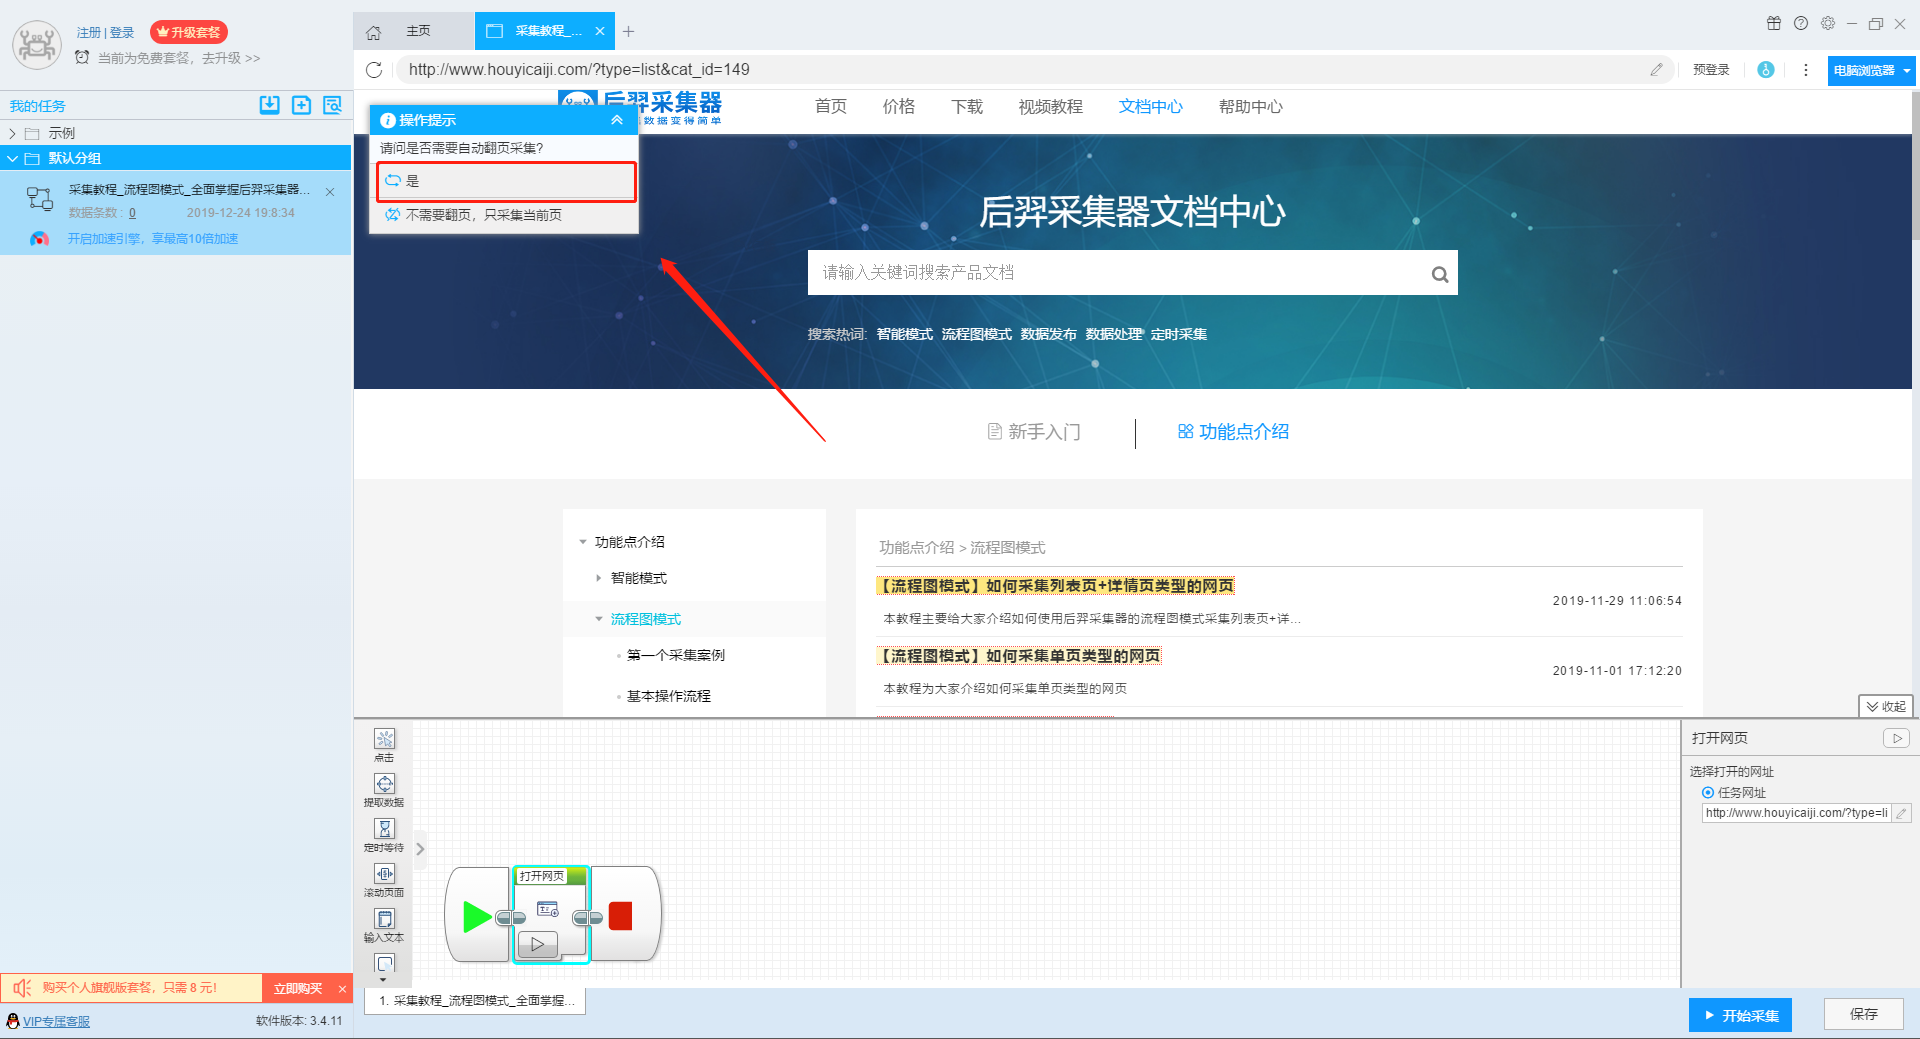This screenshot has height=1039, width=1920.
Task: Click the 保存 button
Action: point(1863,1014)
